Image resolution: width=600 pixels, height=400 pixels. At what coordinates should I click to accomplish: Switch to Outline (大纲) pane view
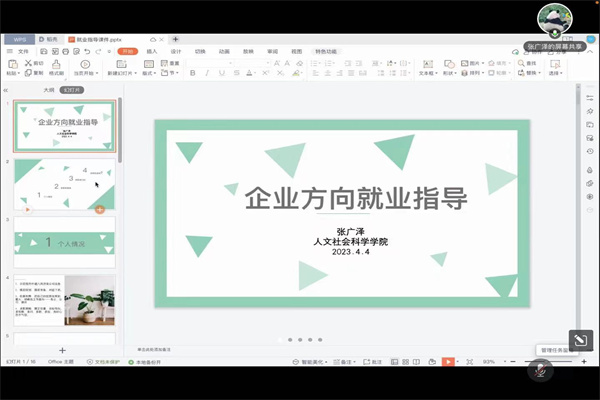pos(47,89)
